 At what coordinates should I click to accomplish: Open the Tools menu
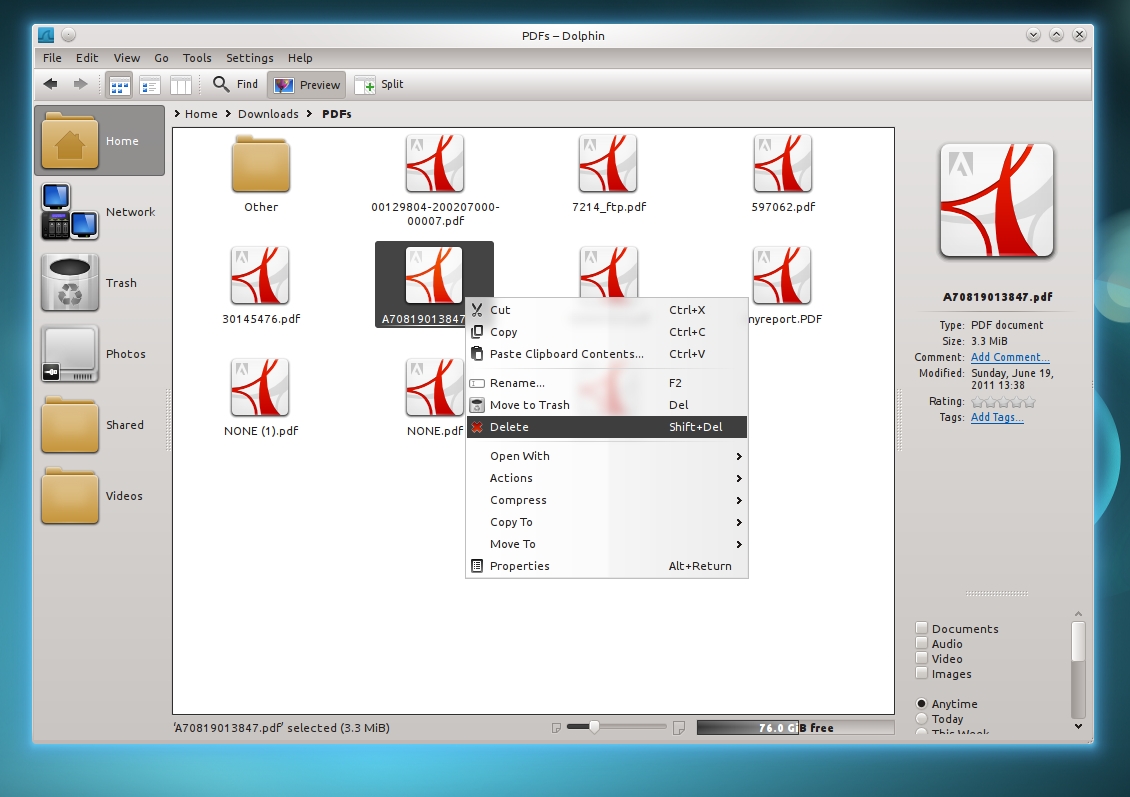(197, 58)
